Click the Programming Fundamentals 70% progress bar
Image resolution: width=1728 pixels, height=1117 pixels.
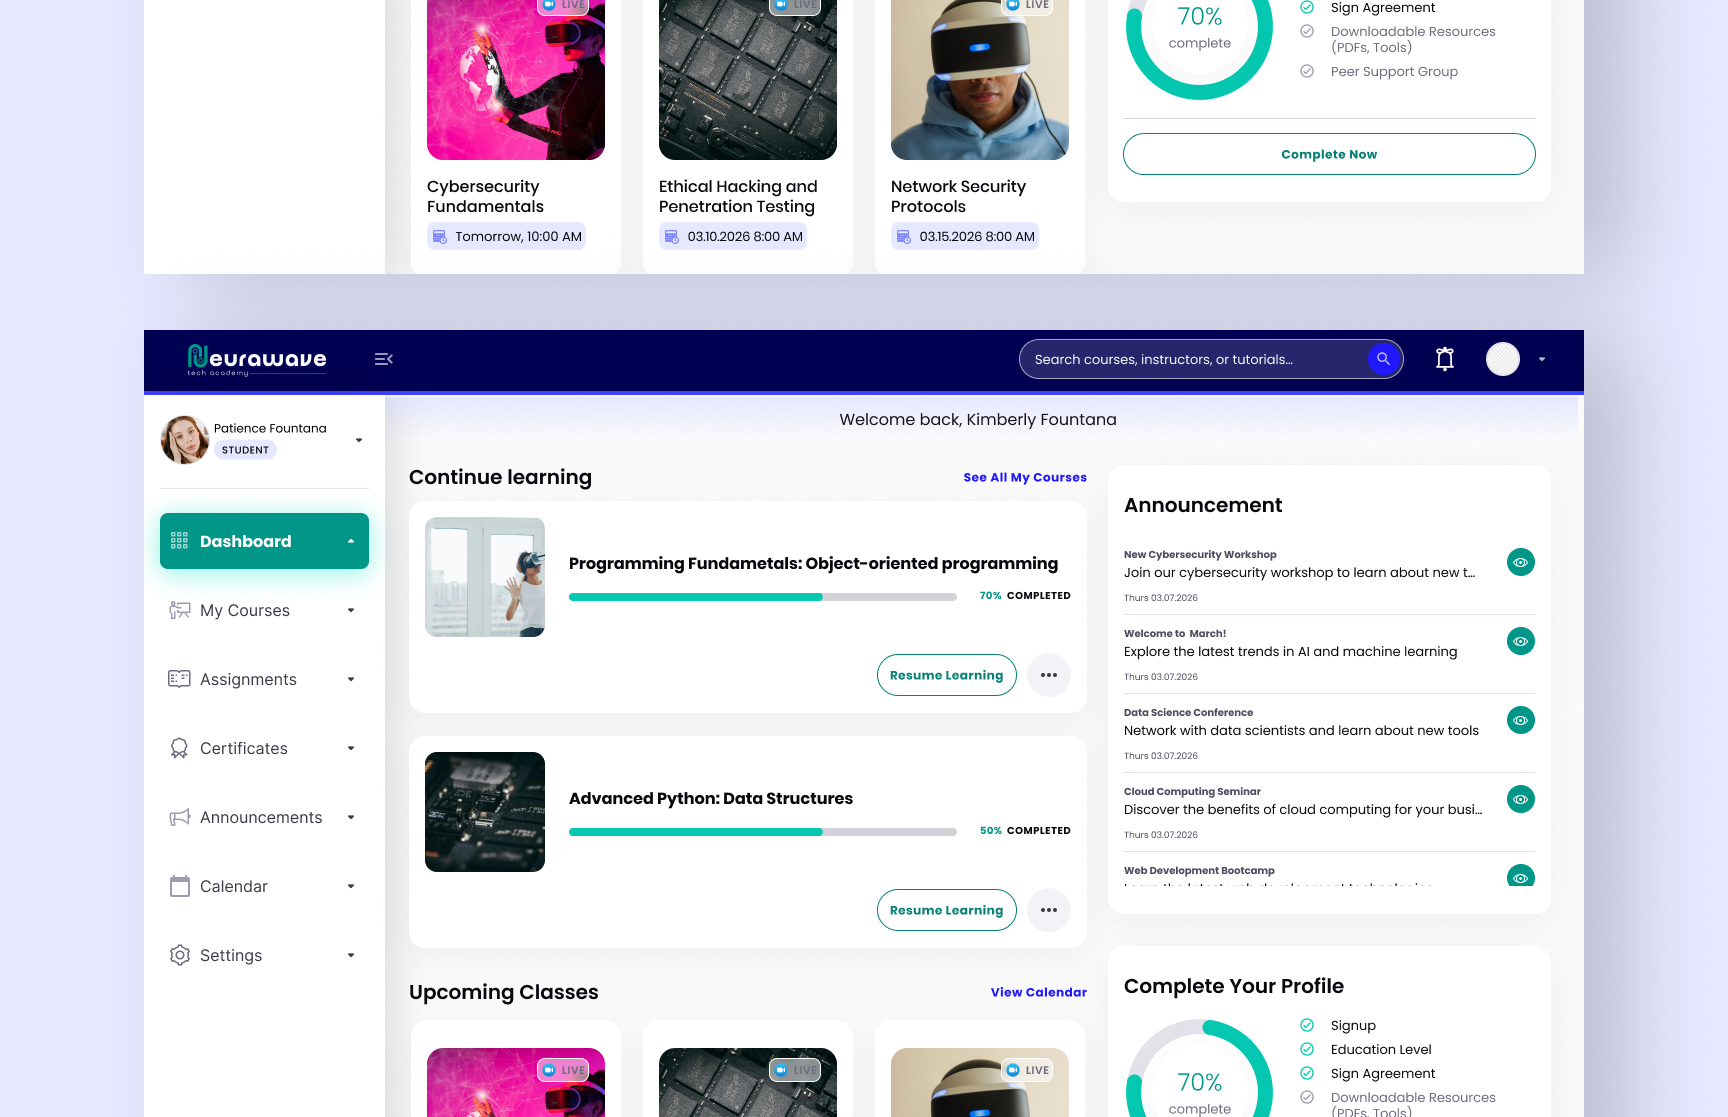(763, 597)
